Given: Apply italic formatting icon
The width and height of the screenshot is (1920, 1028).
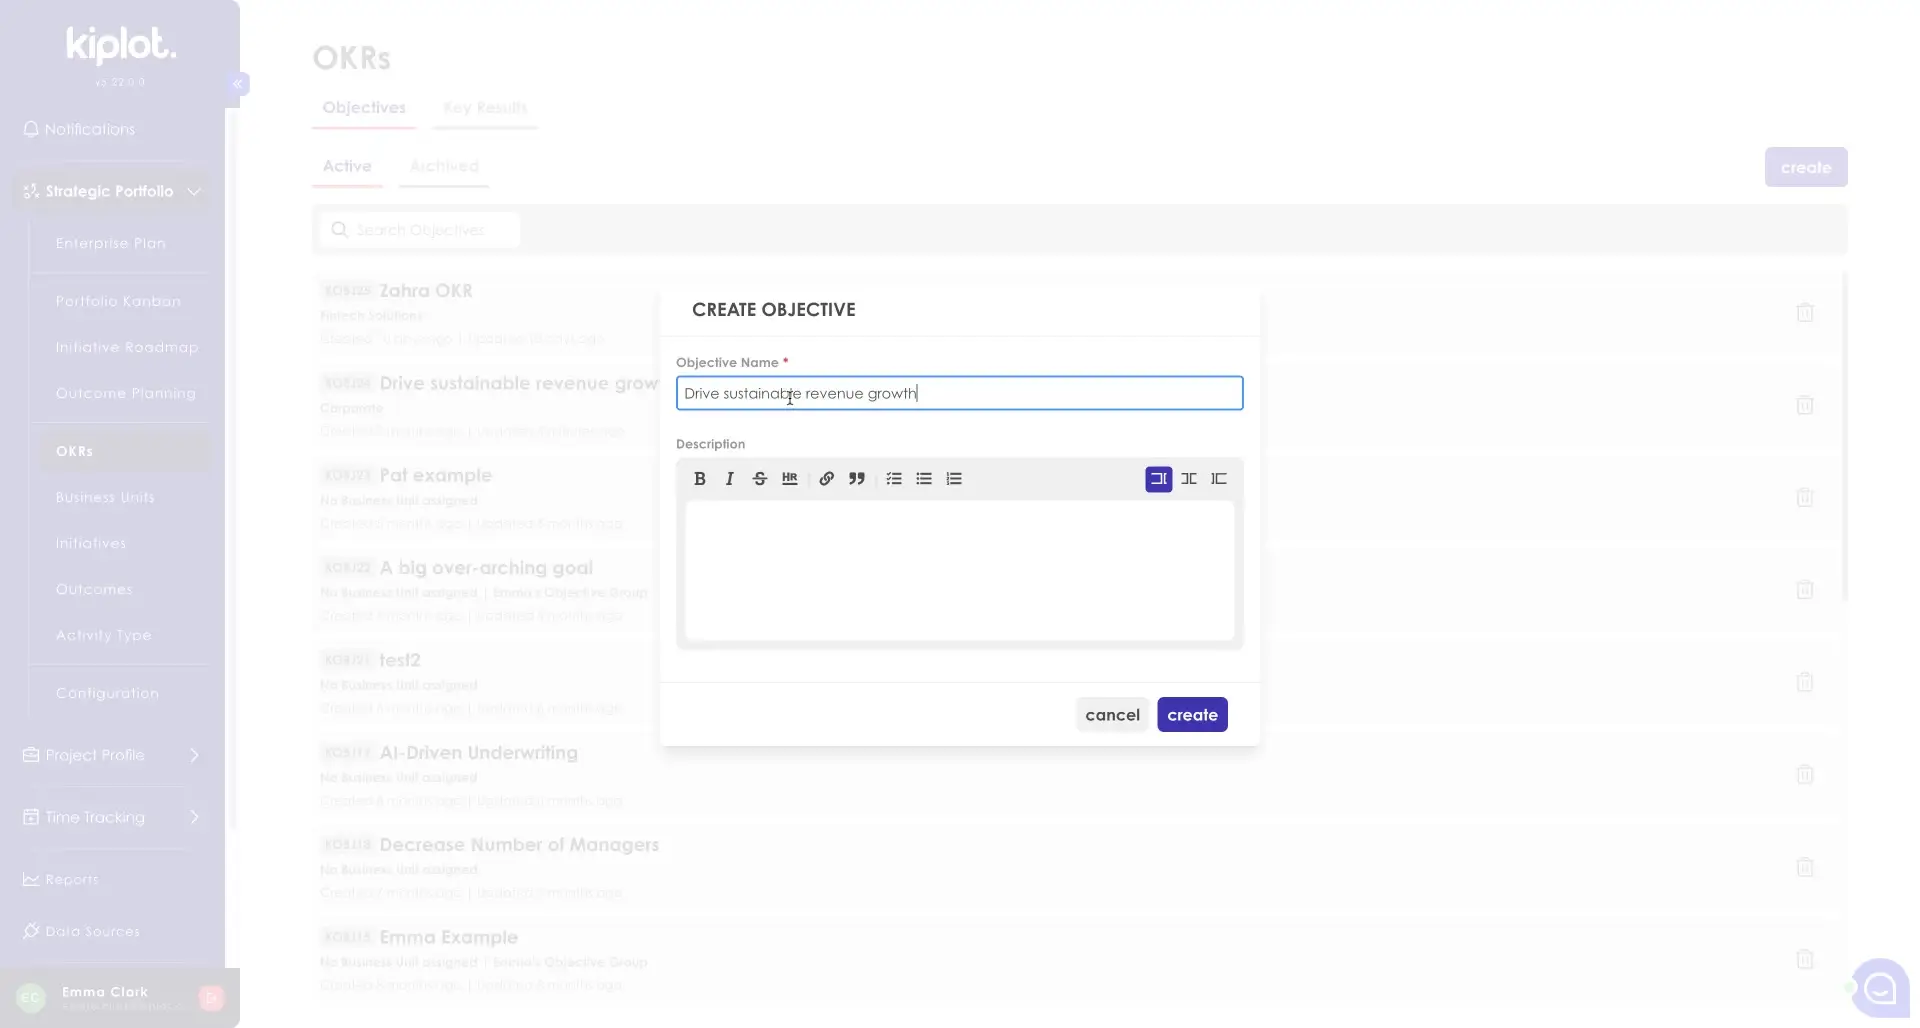Looking at the screenshot, I should [x=729, y=478].
